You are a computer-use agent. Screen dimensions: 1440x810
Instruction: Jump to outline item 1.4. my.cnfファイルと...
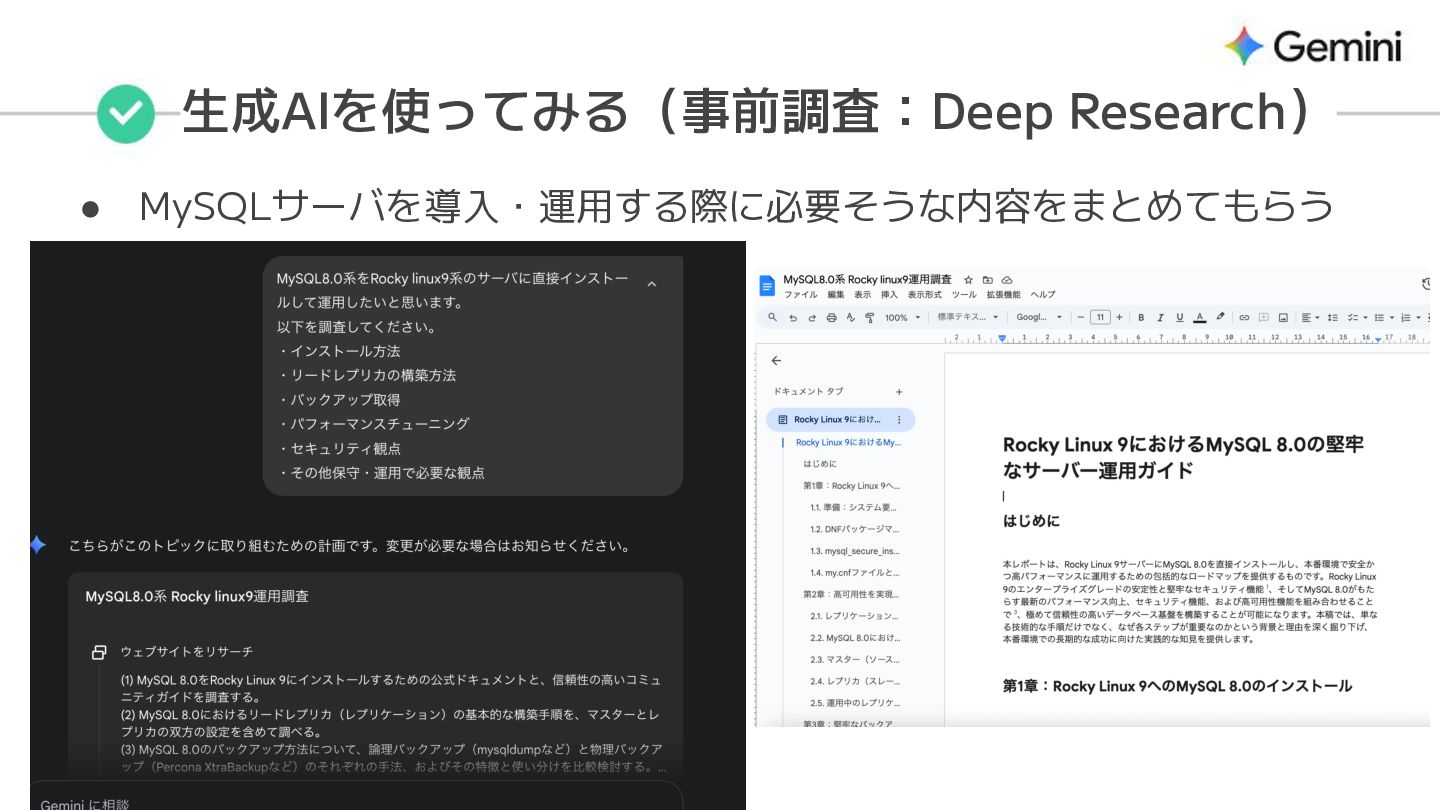point(855,573)
